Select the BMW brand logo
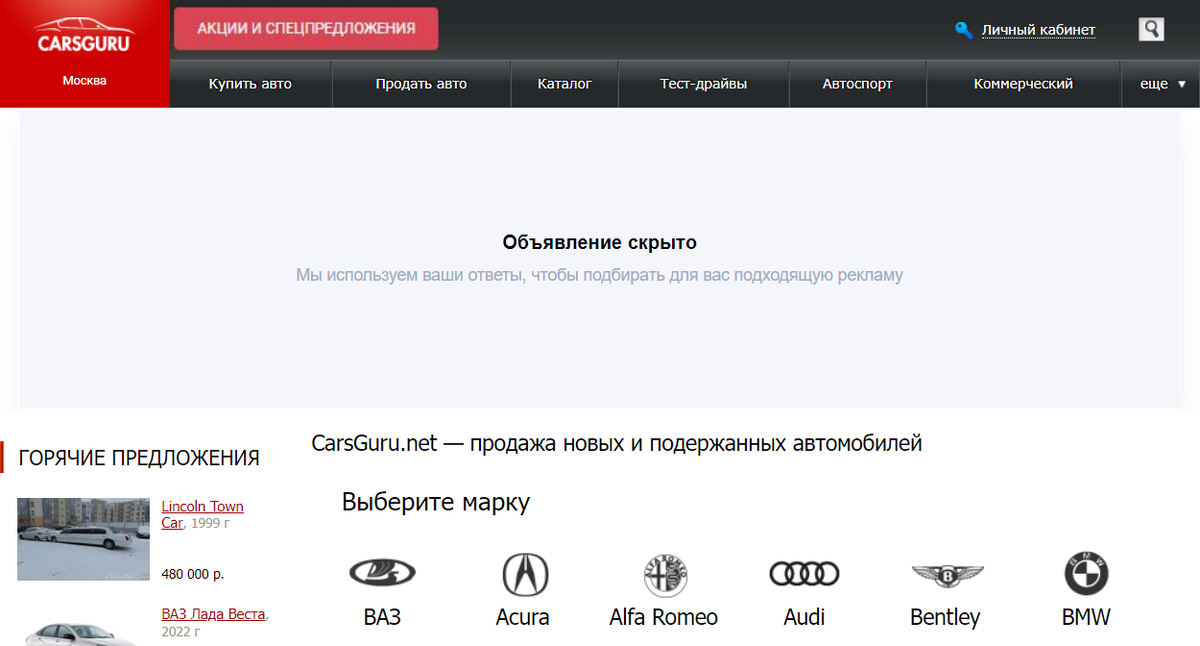This screenshot has width=1200, height=646. [x=1085, y=574]
